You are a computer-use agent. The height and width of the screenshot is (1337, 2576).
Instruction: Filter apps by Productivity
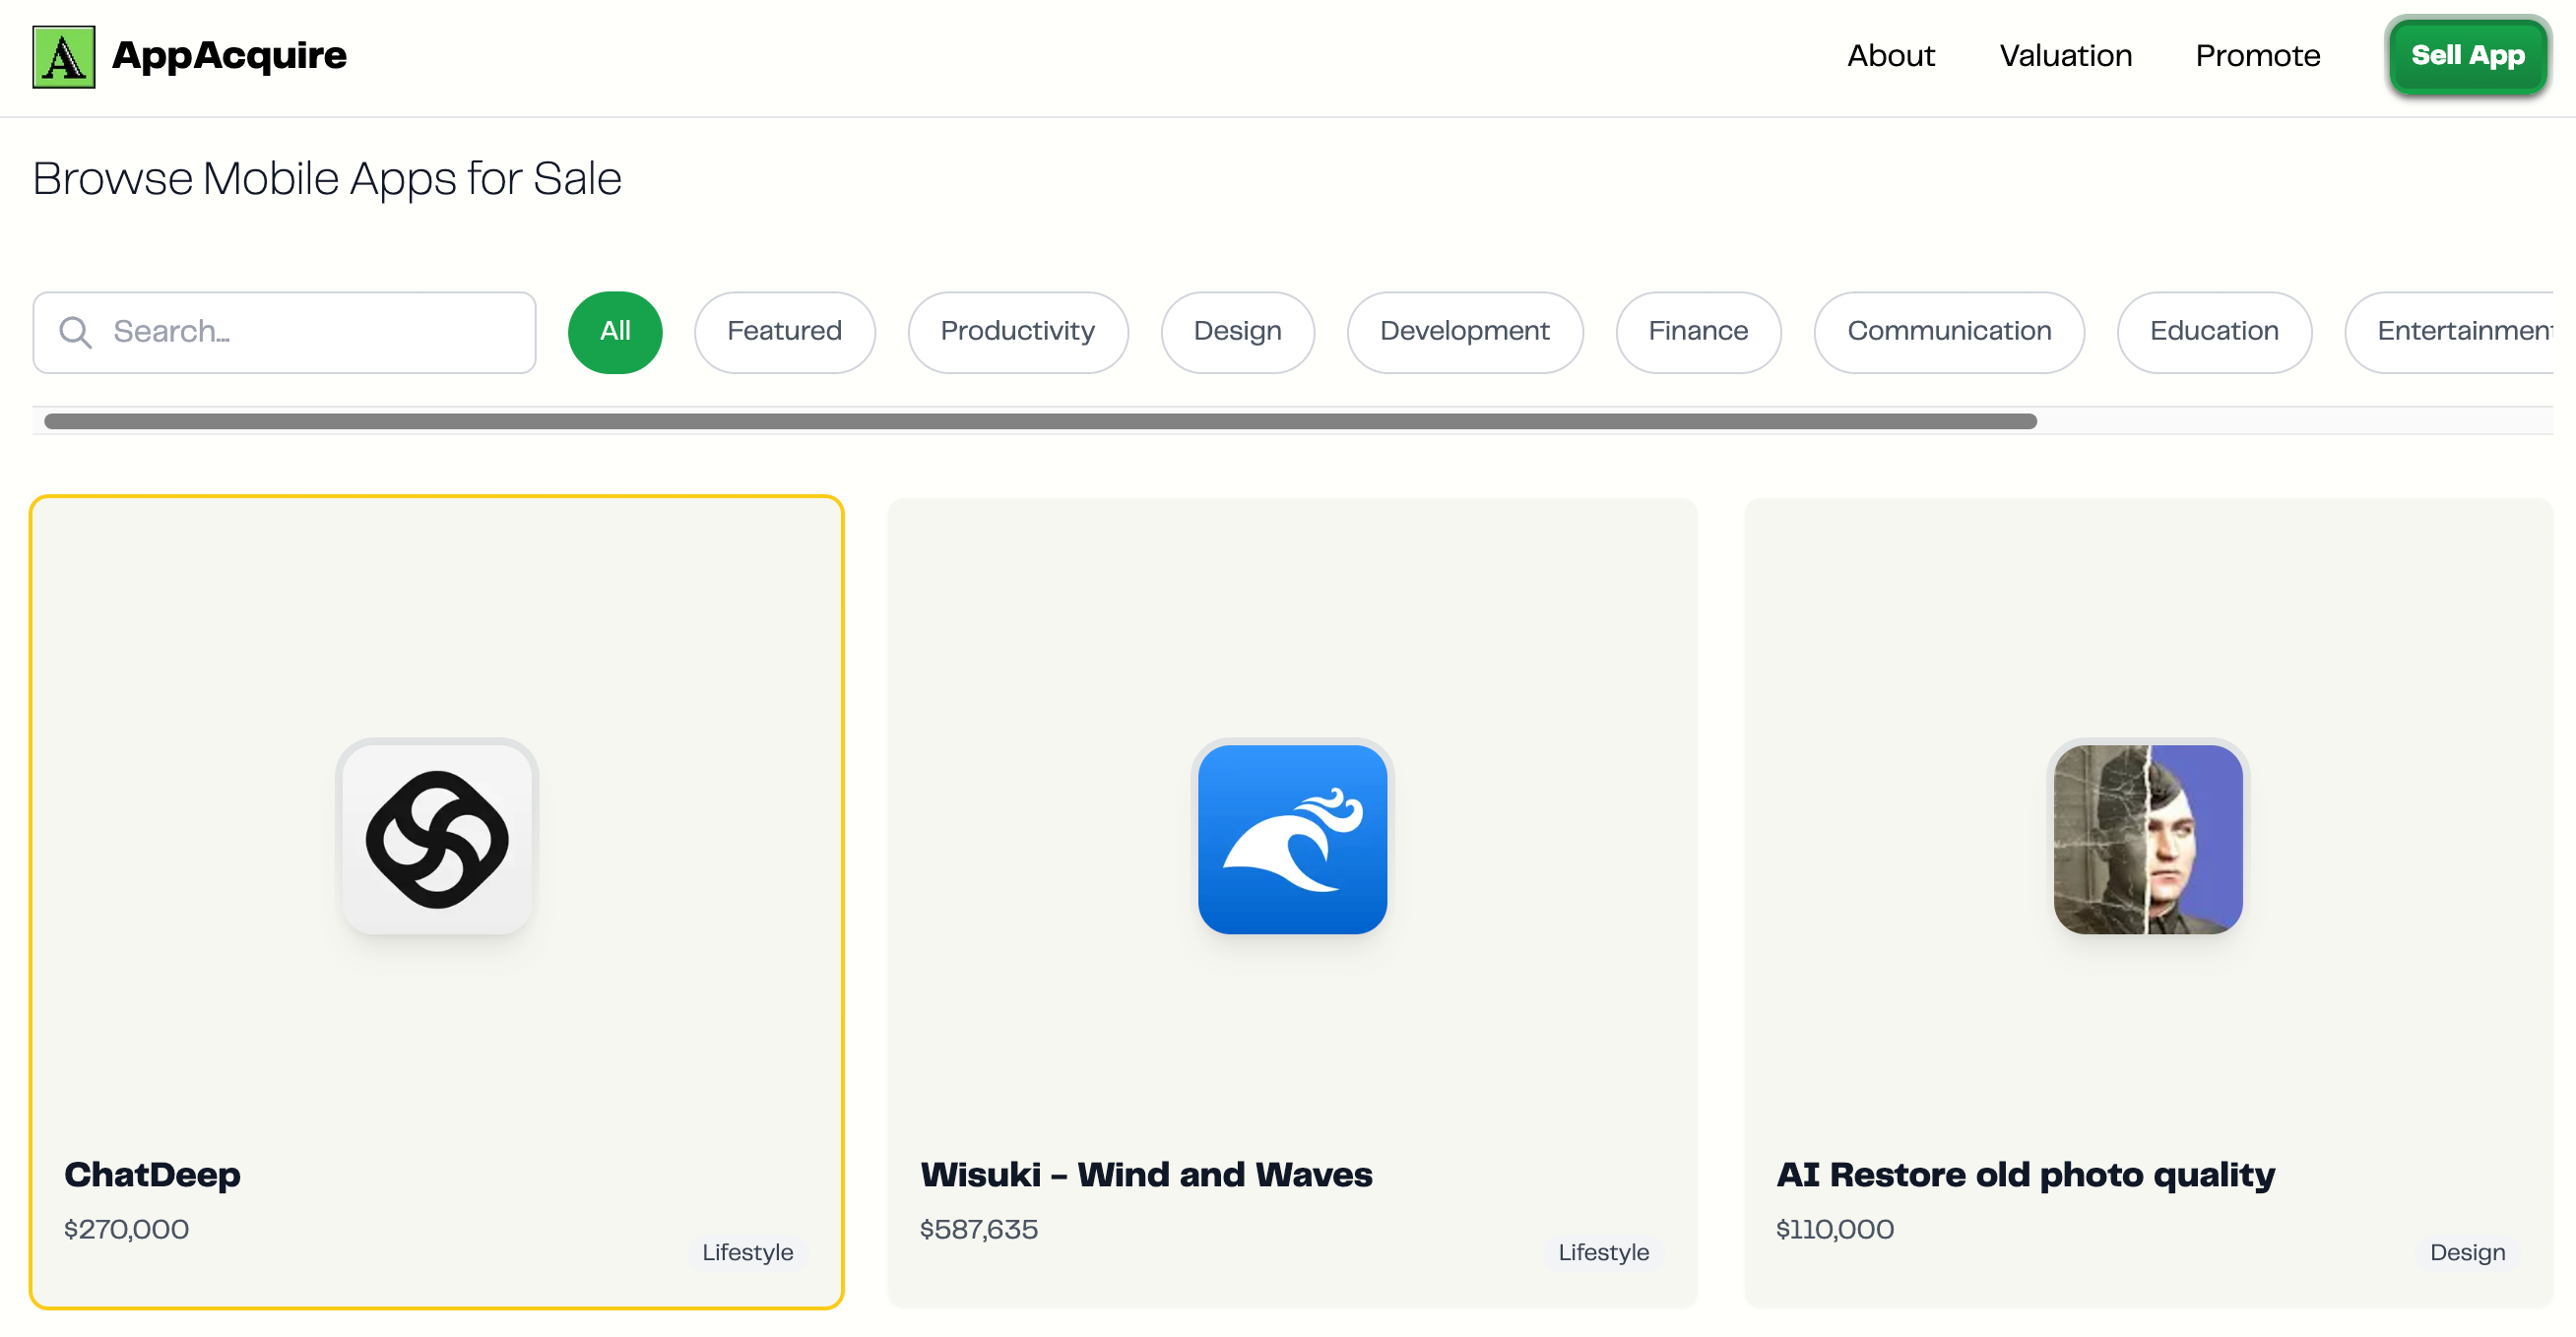point(1017,332)
